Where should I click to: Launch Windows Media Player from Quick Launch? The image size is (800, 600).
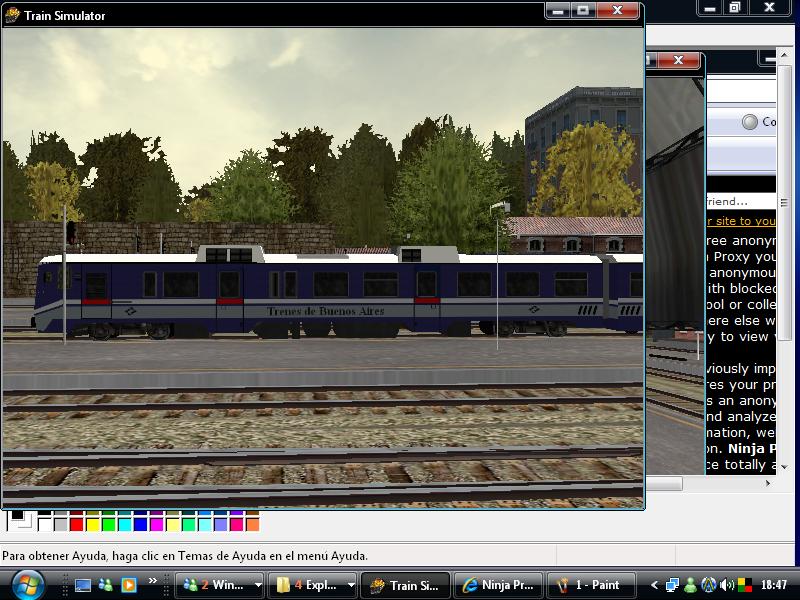click(128, 585)
